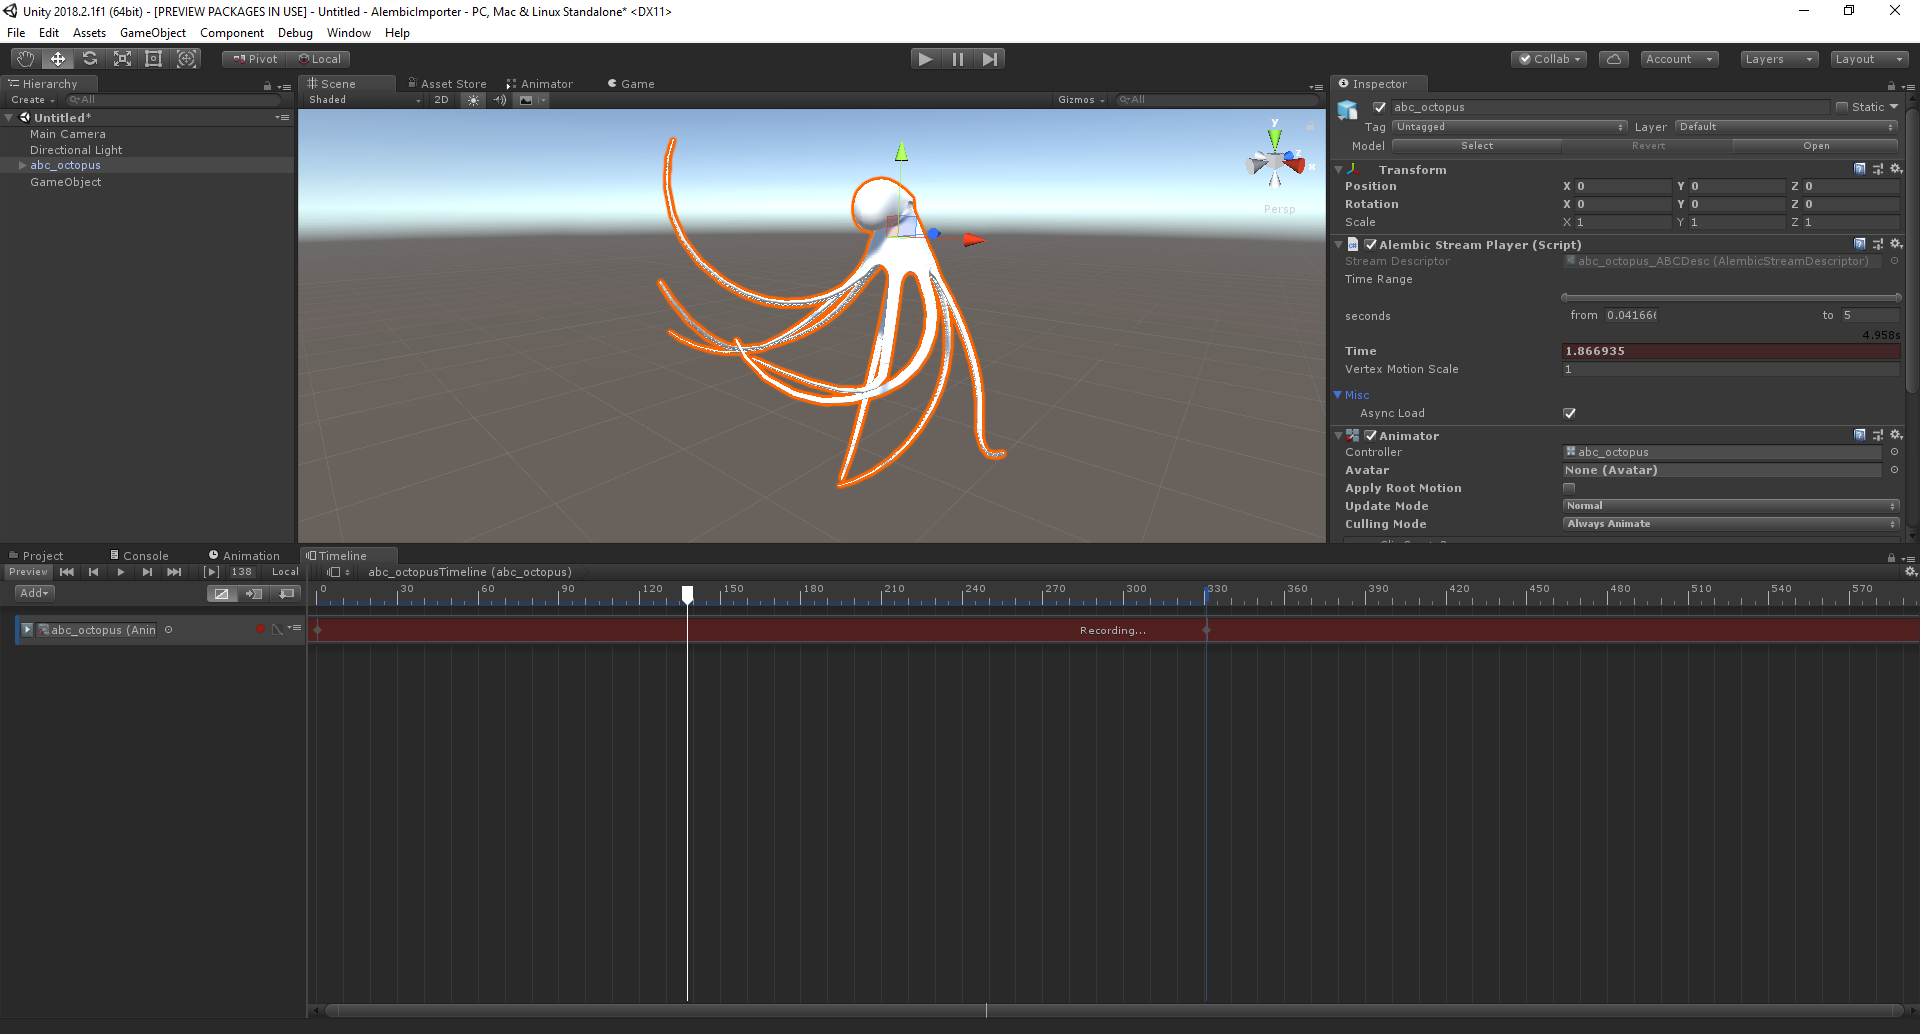Switch to the Console tab
Image resolution: width=1920 pixels, height=1034 pixels.
coord(140,555)
